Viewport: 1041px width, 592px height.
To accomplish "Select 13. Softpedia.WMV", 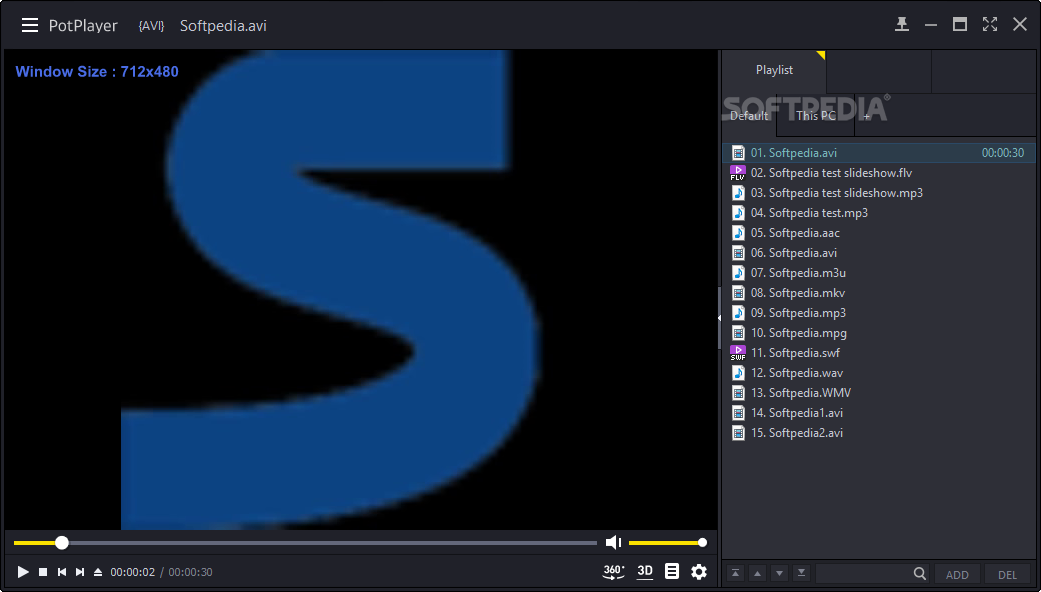I will point(878,392).
